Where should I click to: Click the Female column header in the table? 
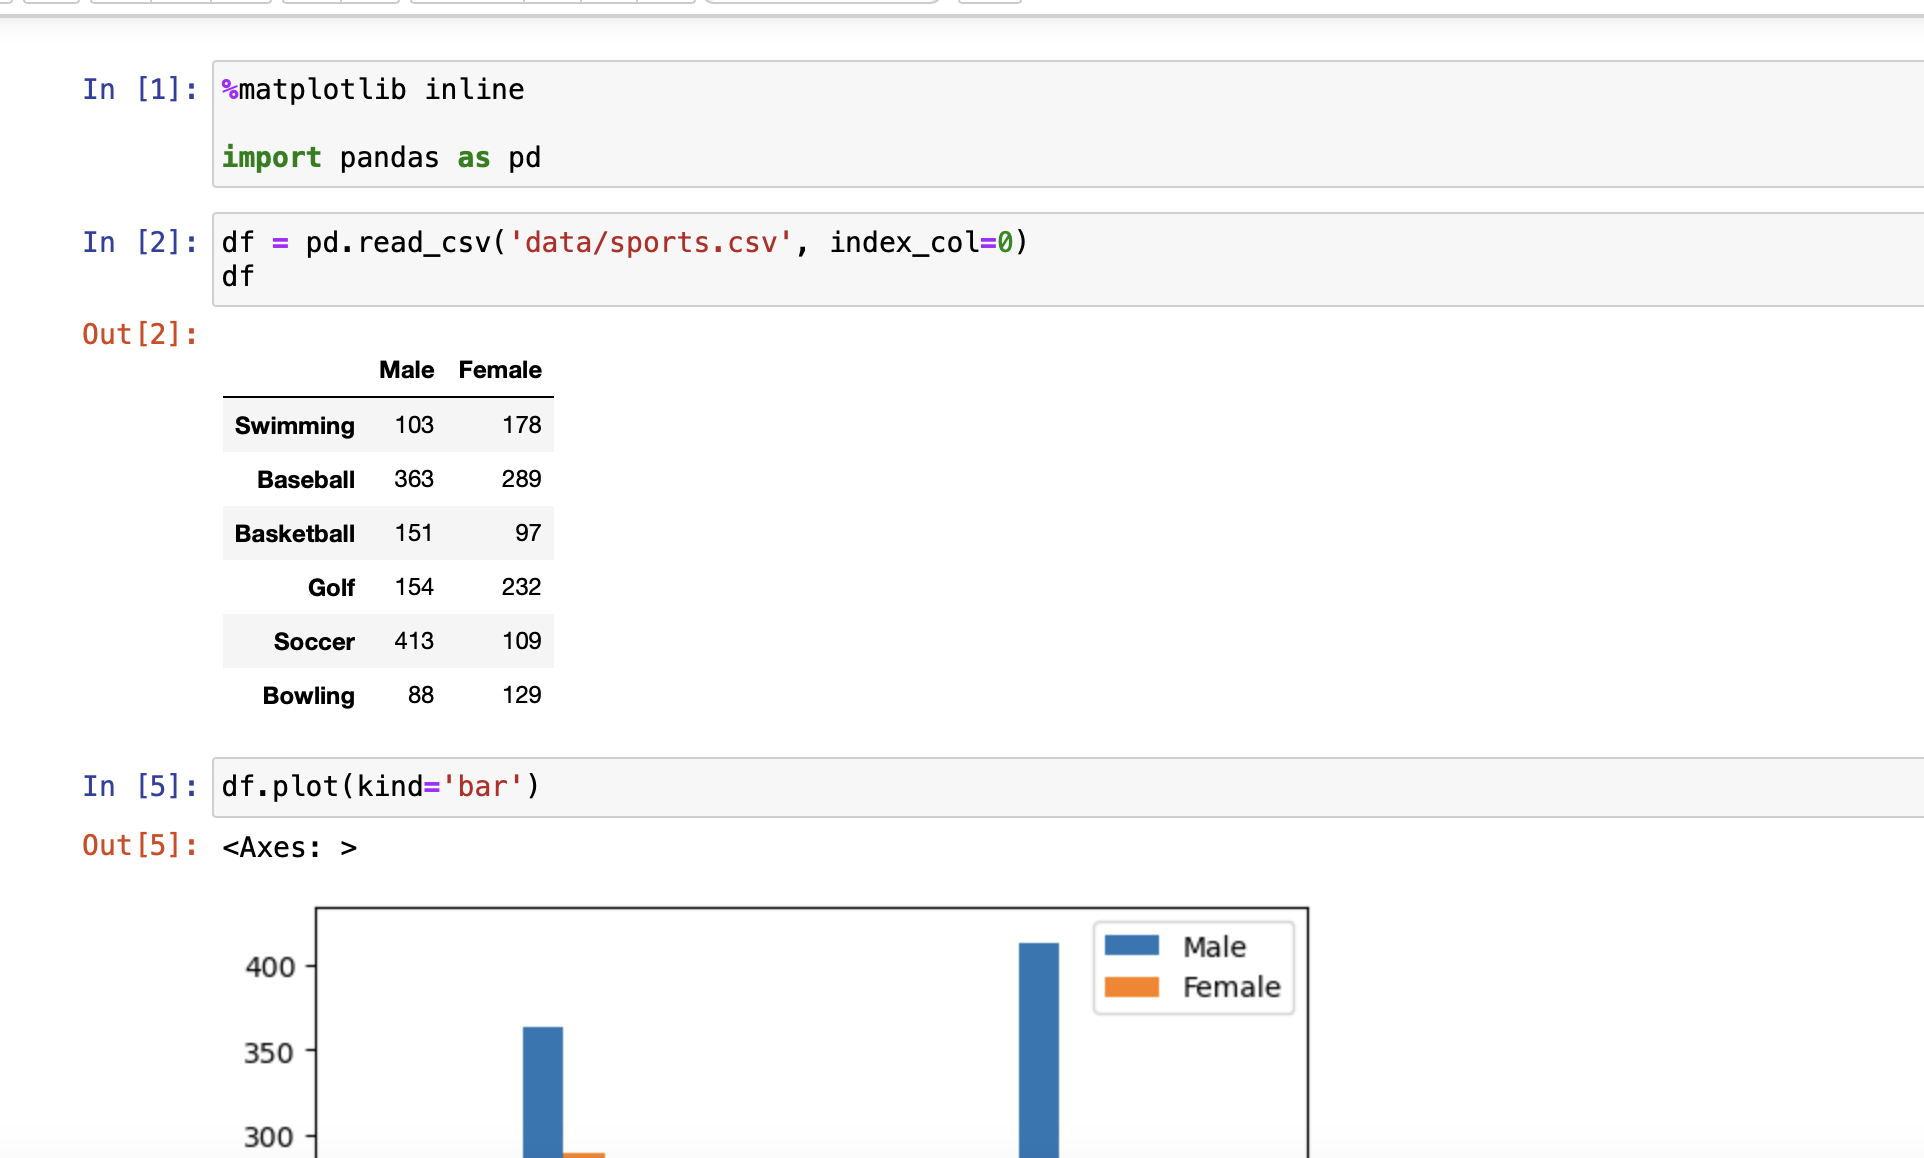point(499,370)
